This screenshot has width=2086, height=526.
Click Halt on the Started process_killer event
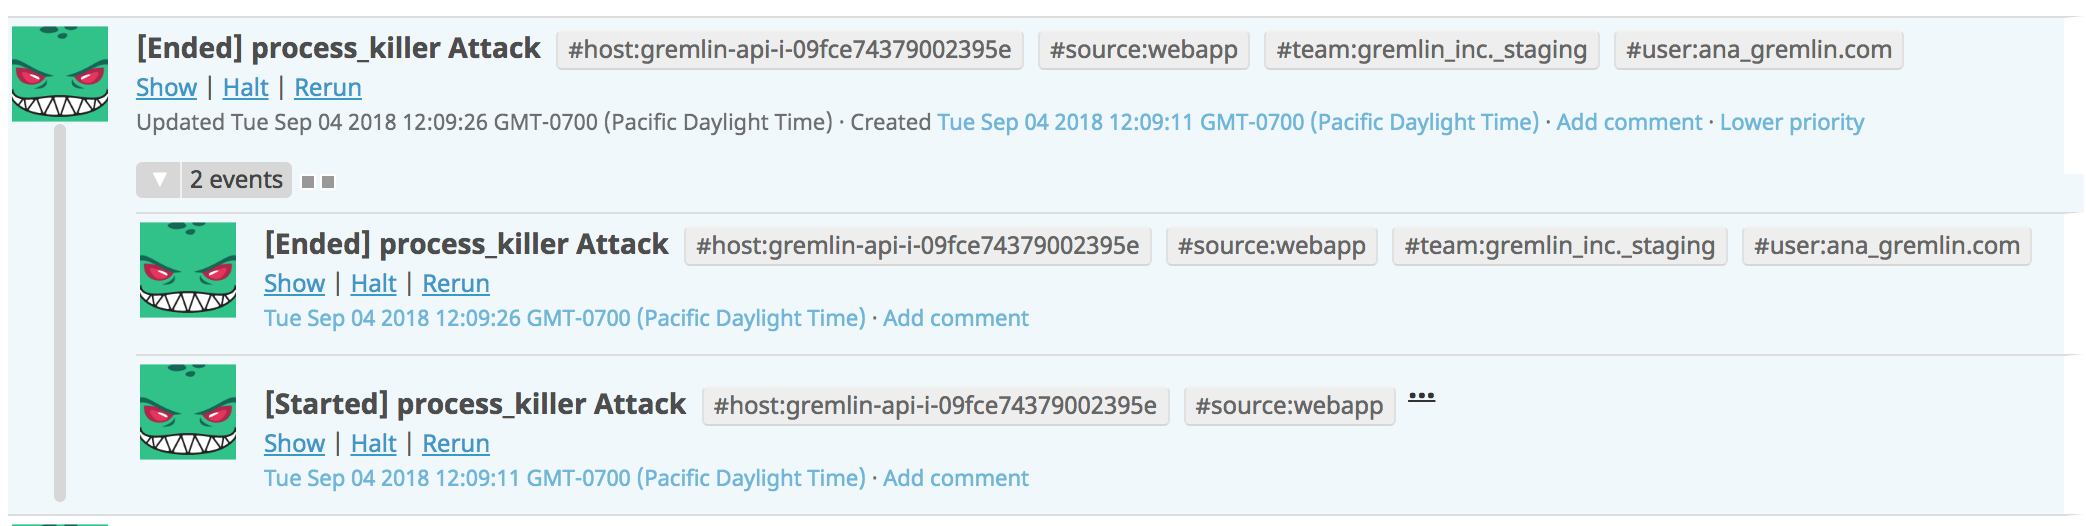[x=373, y=444]
